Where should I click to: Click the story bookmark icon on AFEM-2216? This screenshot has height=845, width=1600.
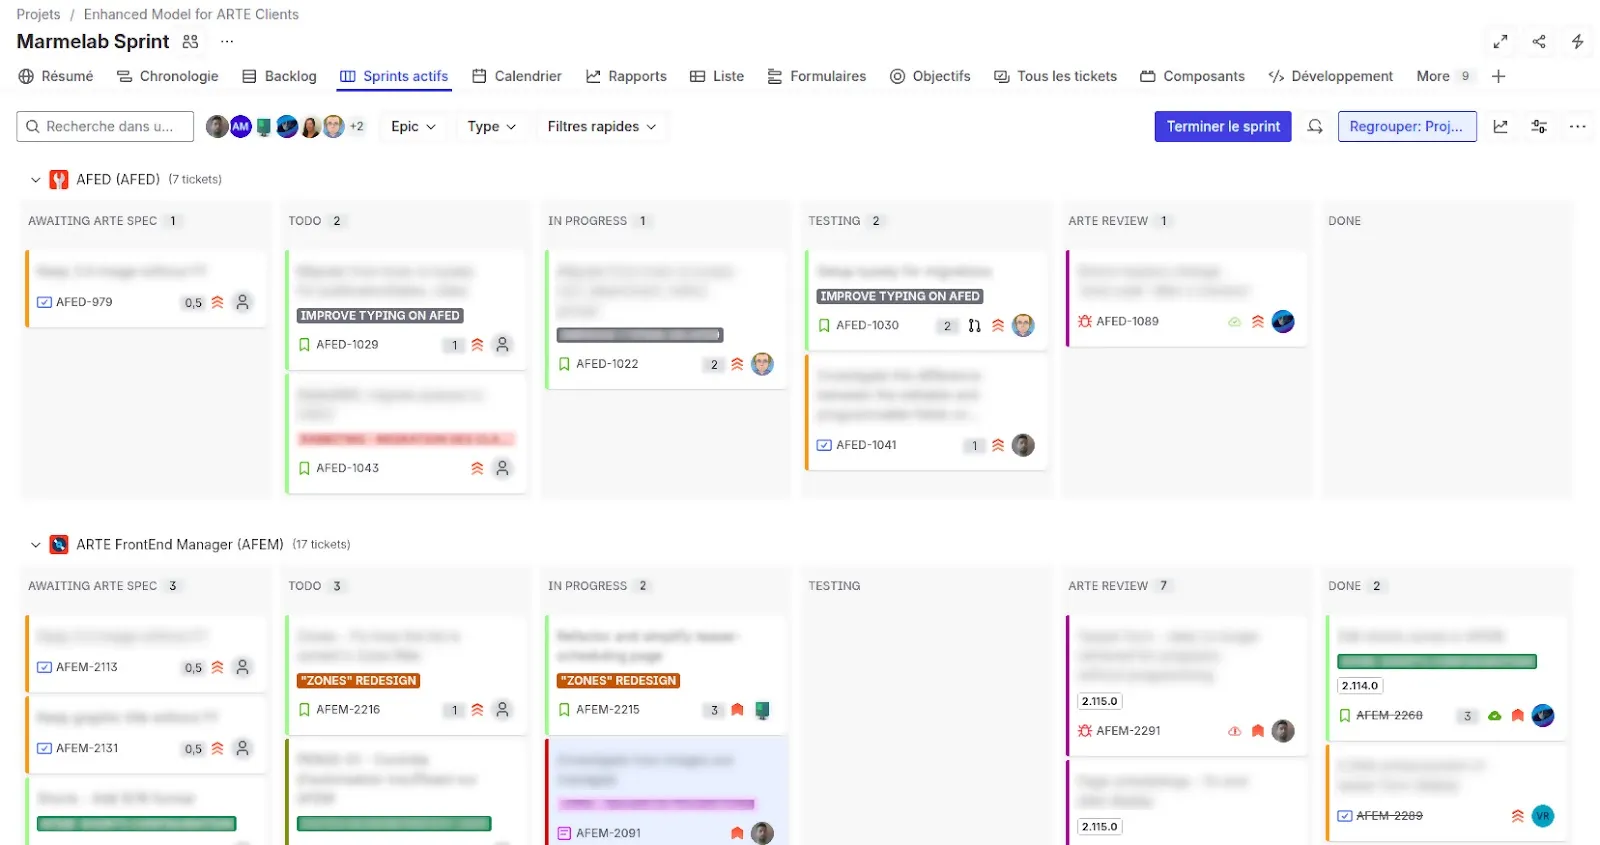tap(304, 710)
